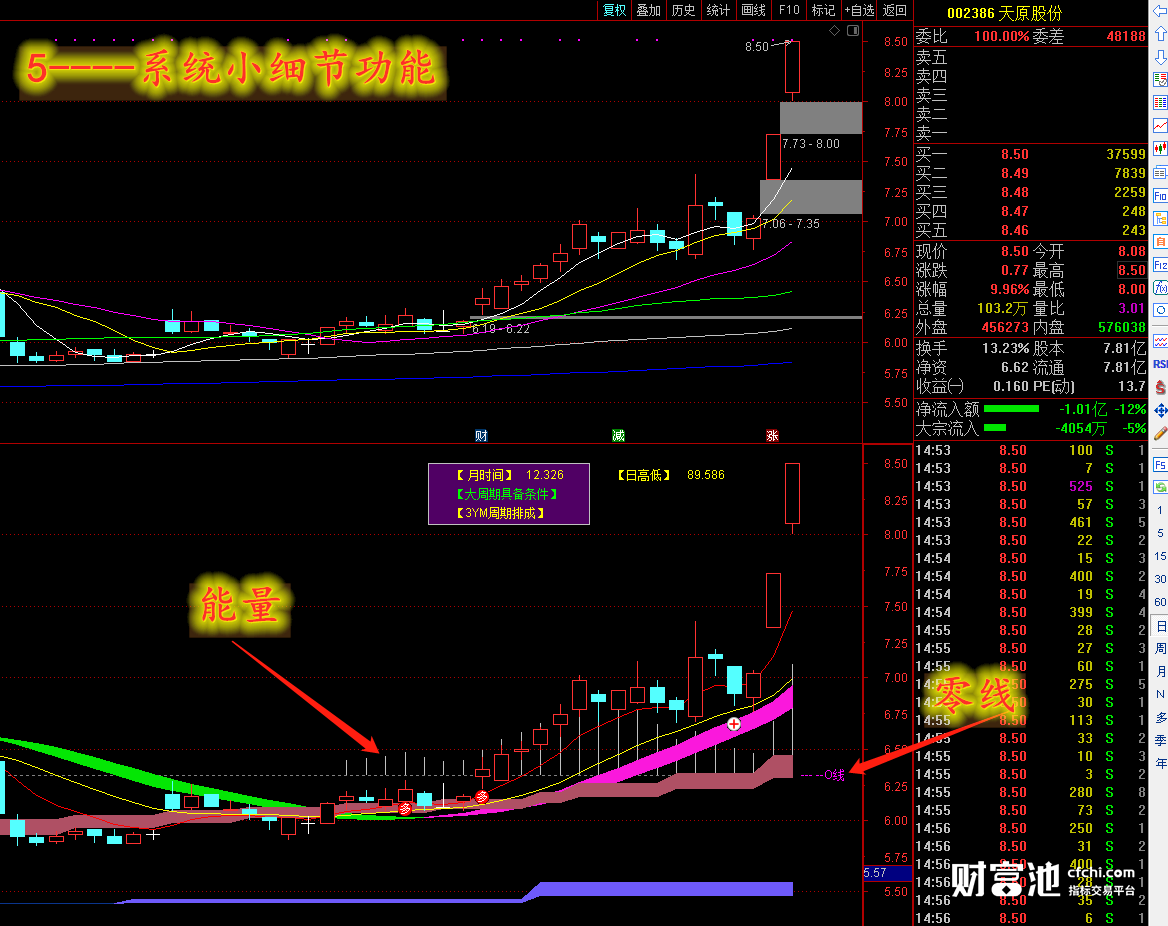Open the f(x) formula icon

[x=1160, y=288]
